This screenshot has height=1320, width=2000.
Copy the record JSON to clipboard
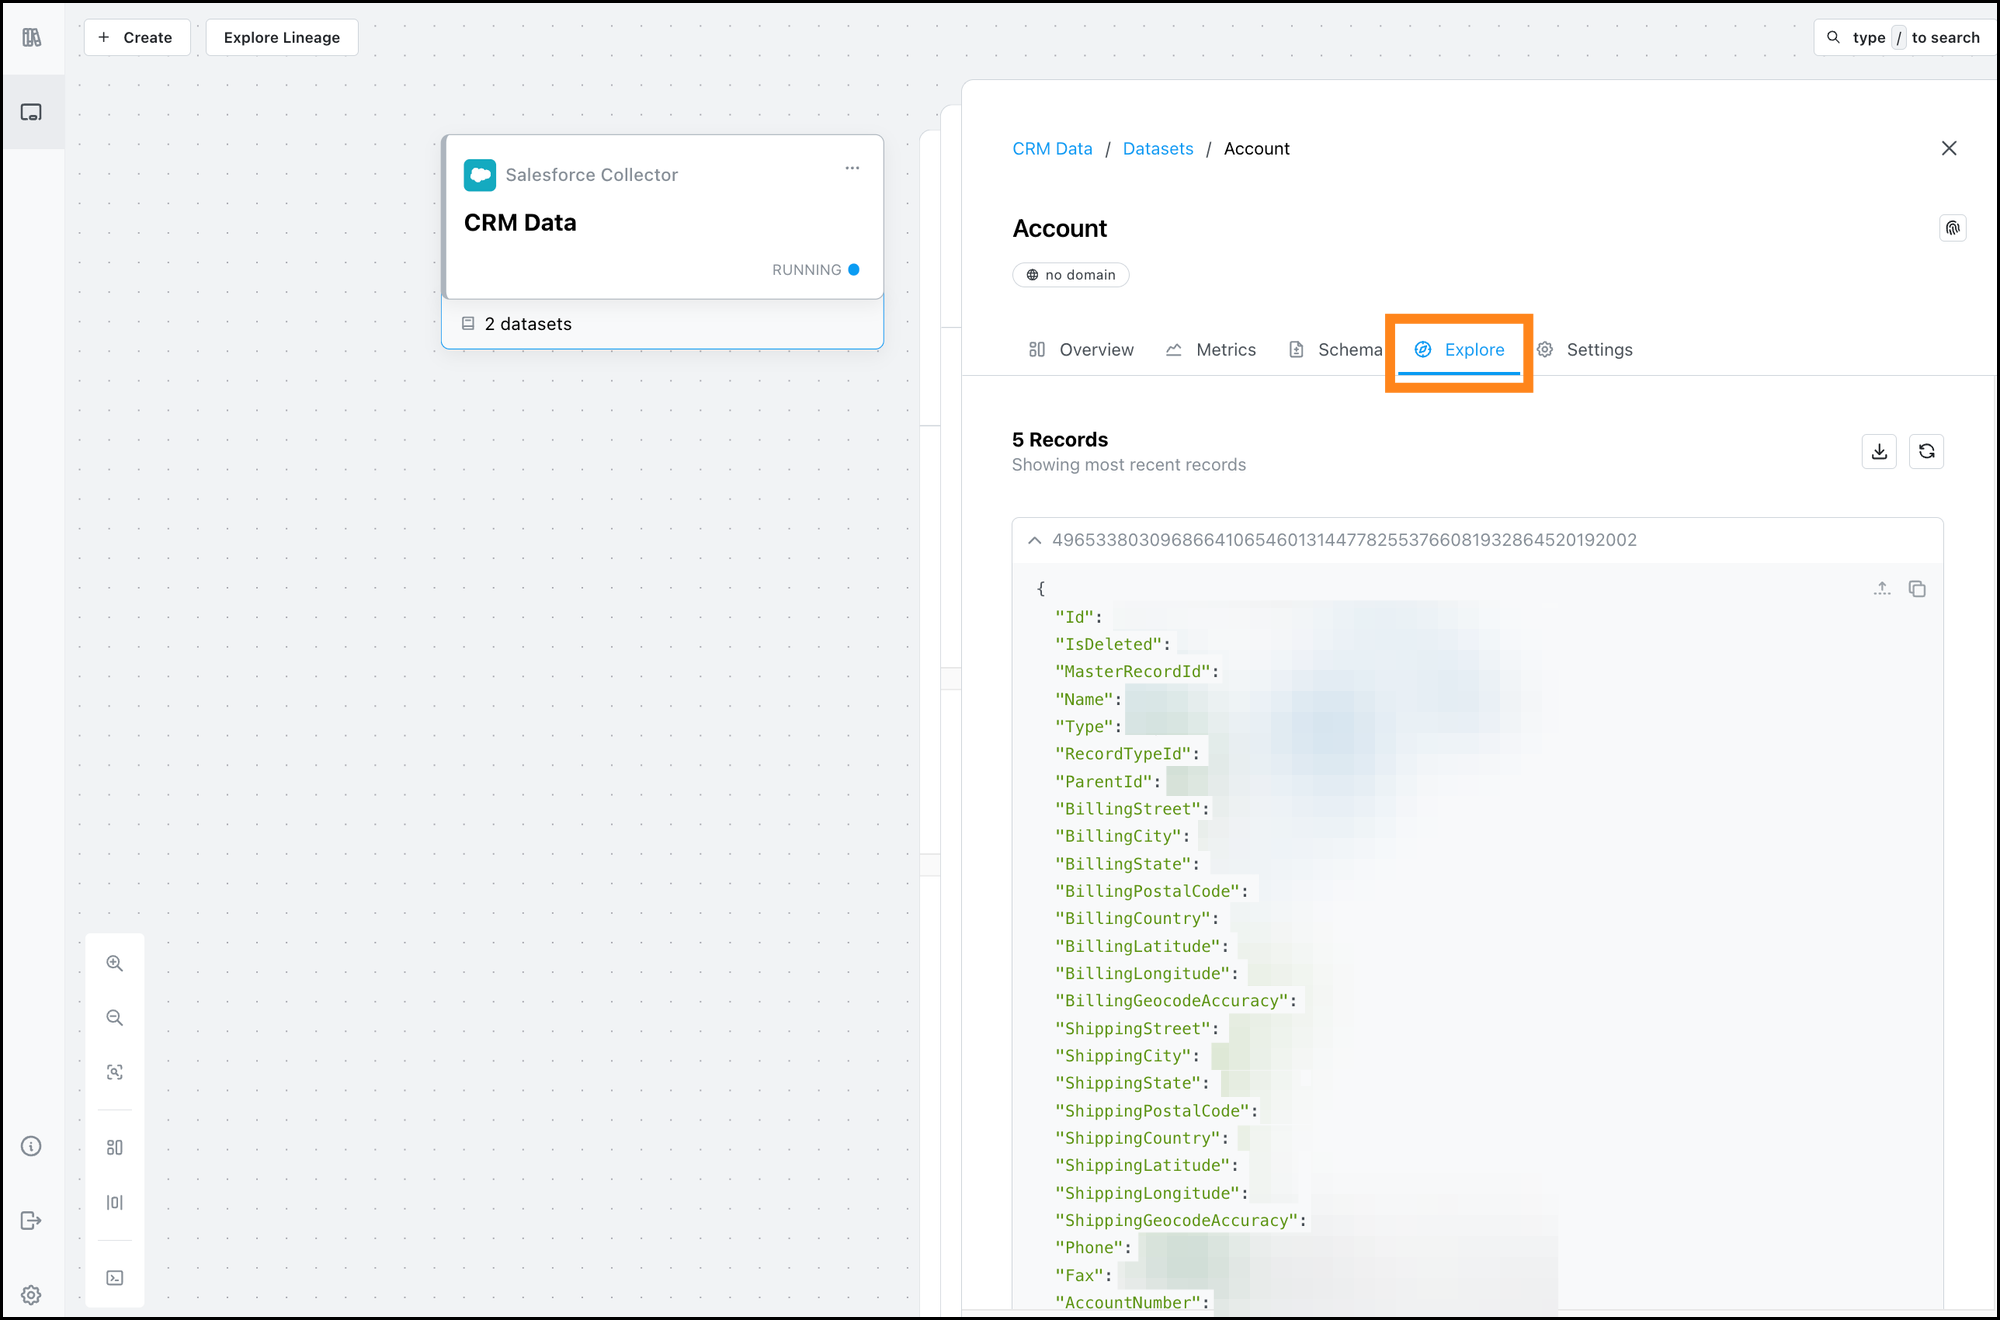pyautogui.click(x=1917, y=589)
